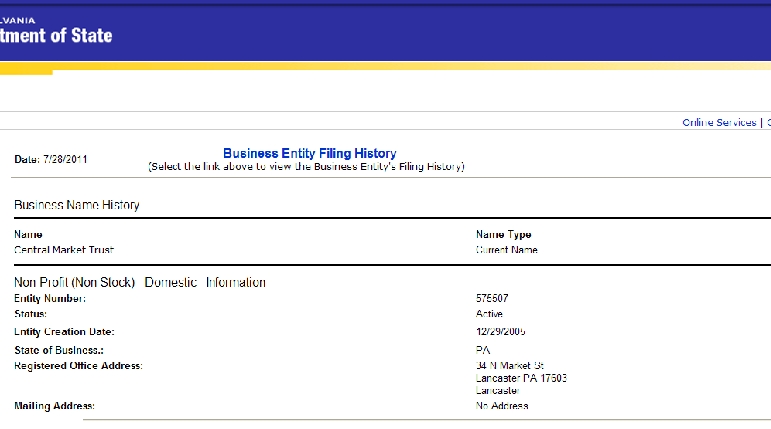Open the Business Entity Filing History link

(x=309, y=154)
